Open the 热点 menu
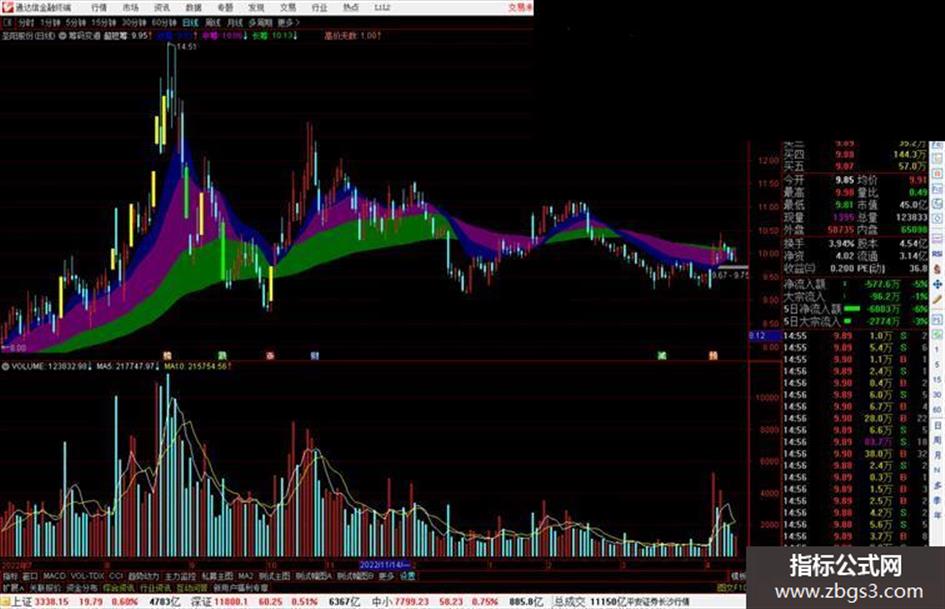945x609 pixels. pyautogui.click(x=351, y=7)
